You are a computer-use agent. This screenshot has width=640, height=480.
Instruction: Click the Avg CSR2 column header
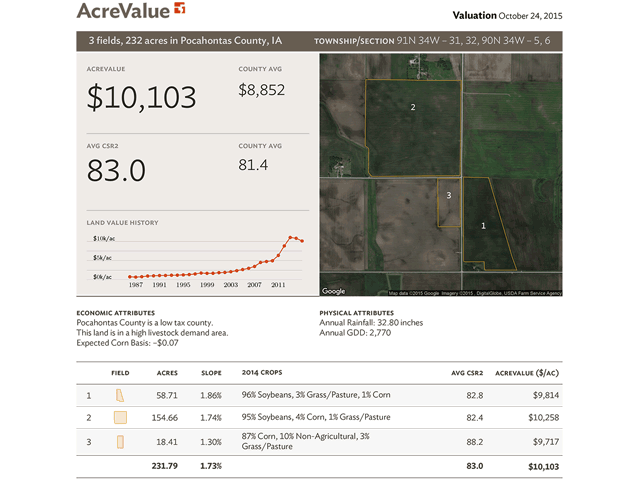(x=467, y=373)
